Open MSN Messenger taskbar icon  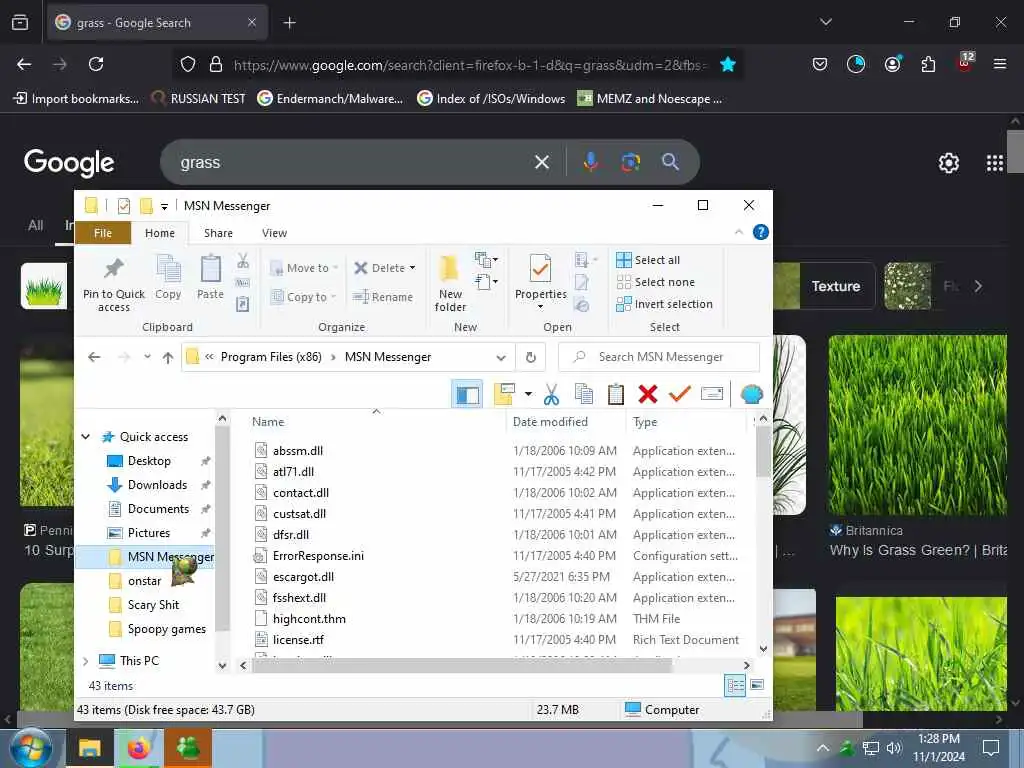(187, 748)
